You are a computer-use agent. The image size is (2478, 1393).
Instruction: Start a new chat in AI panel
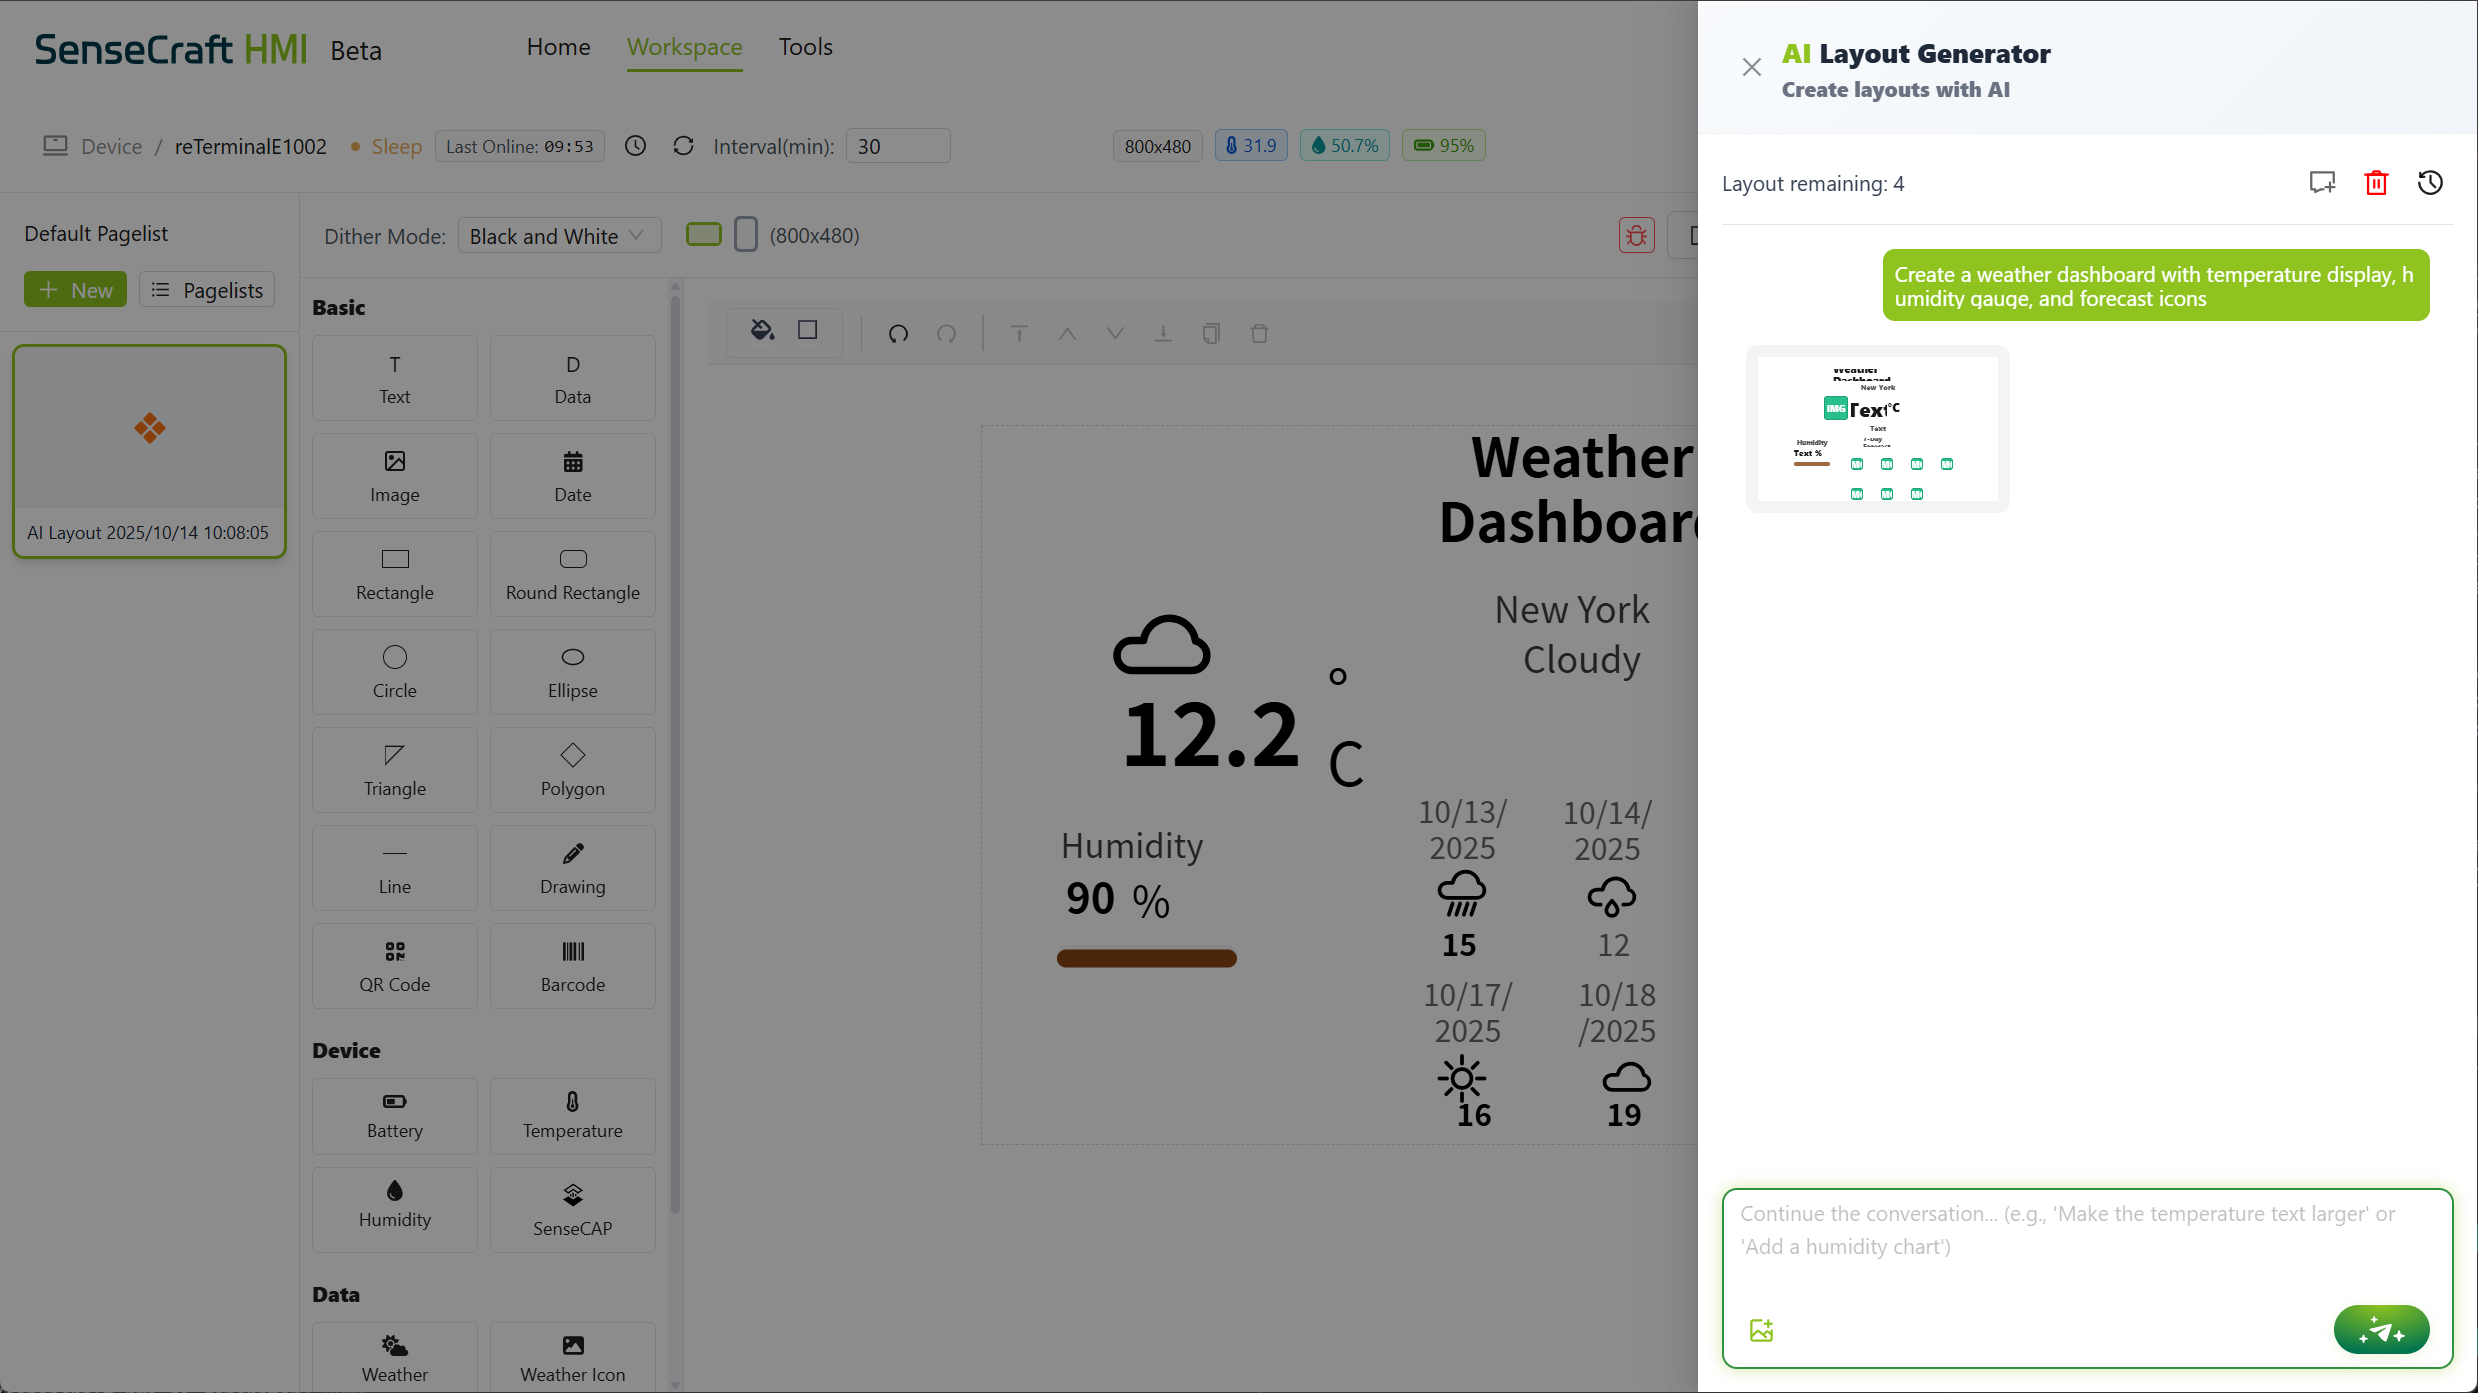[2322, 183]
